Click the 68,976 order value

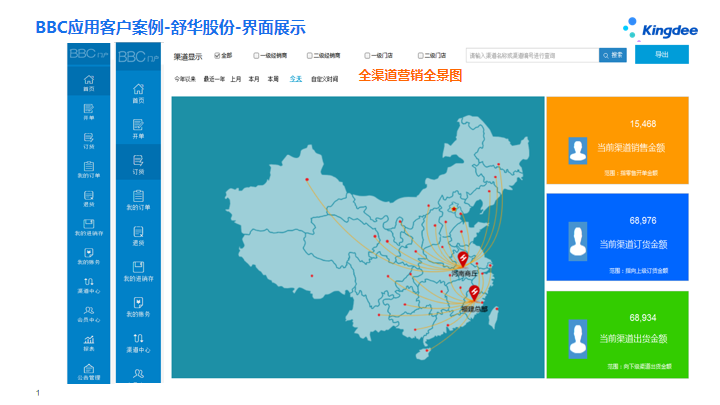pyautogui.click(x=643, y=221)
